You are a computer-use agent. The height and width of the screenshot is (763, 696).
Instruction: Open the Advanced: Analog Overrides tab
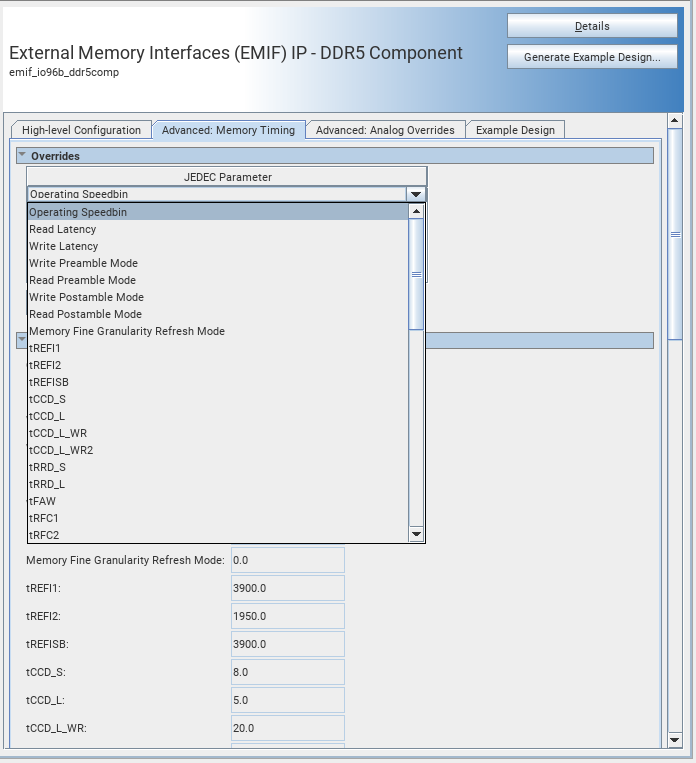tap(385, 130)
